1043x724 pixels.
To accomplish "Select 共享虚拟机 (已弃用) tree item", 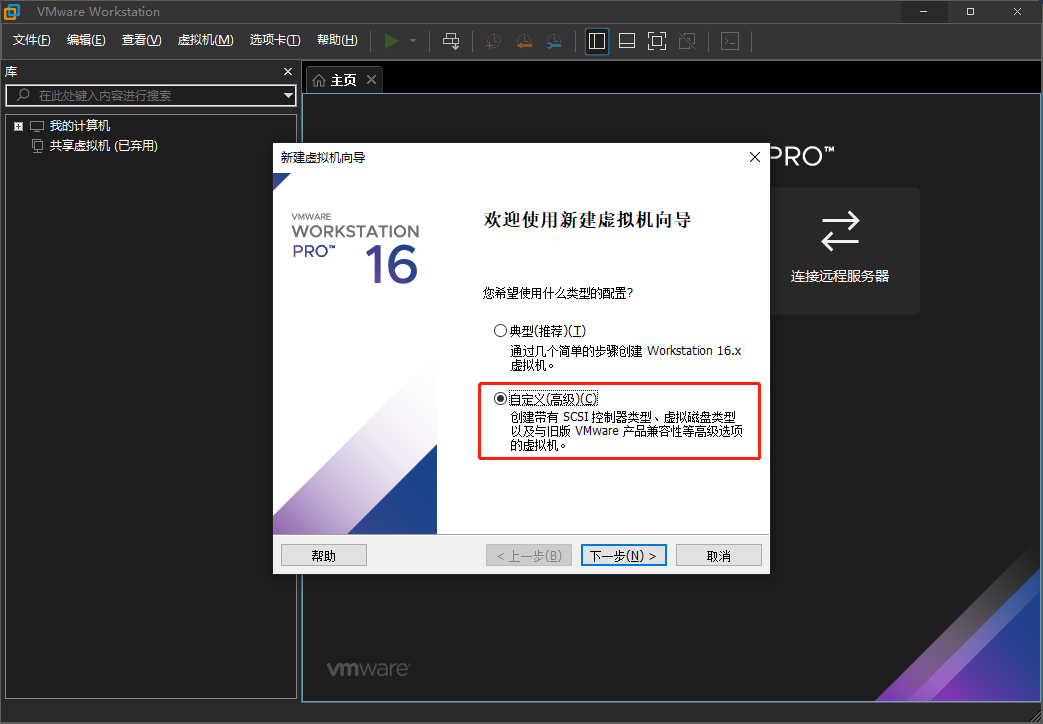I will [x=104, y=146].
